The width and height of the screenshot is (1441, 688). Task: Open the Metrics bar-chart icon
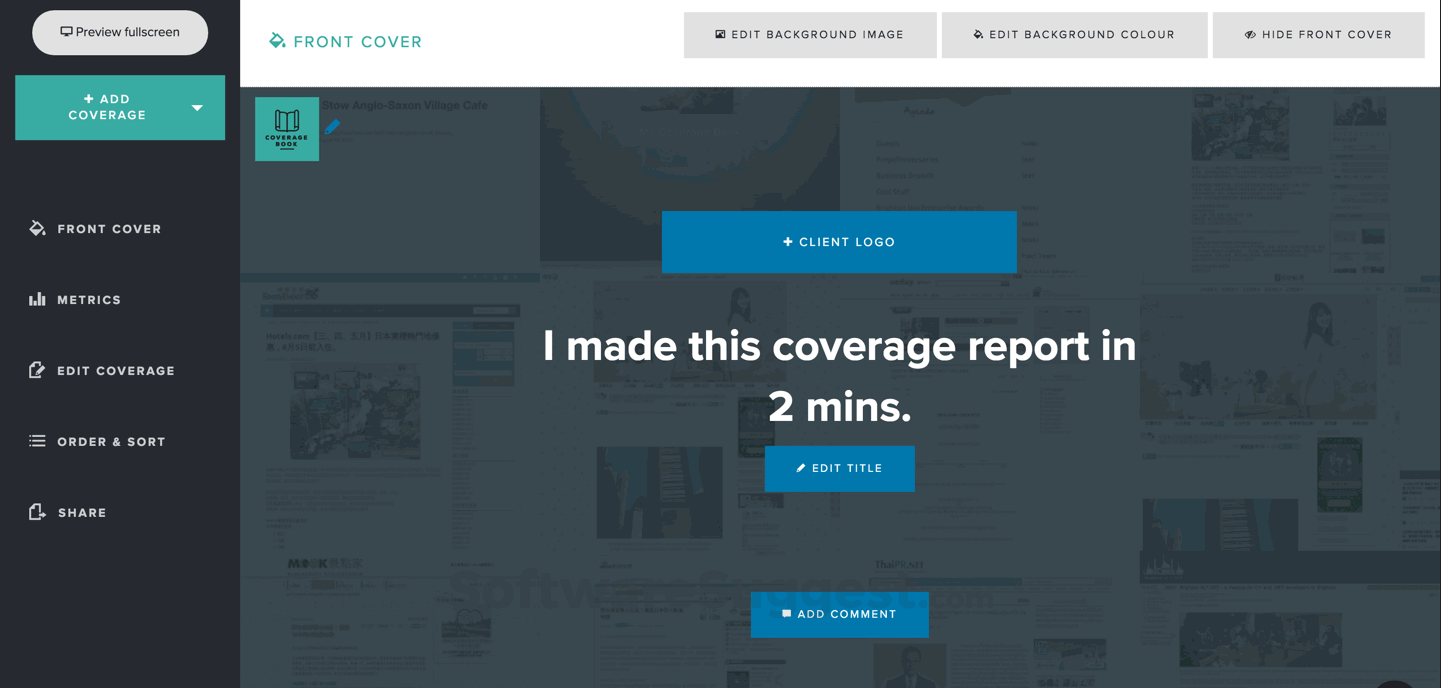coord(37,299)
